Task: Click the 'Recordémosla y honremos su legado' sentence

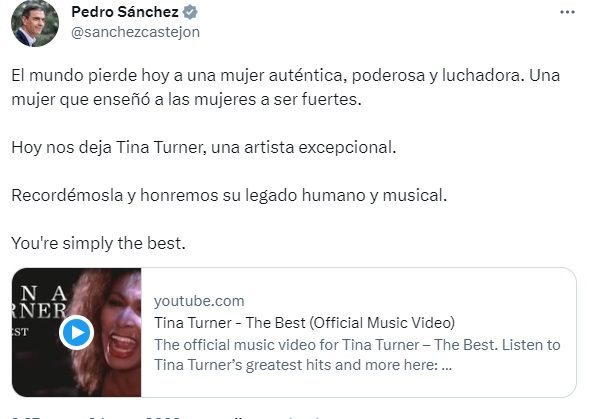Action: click(x=229, y=196)
